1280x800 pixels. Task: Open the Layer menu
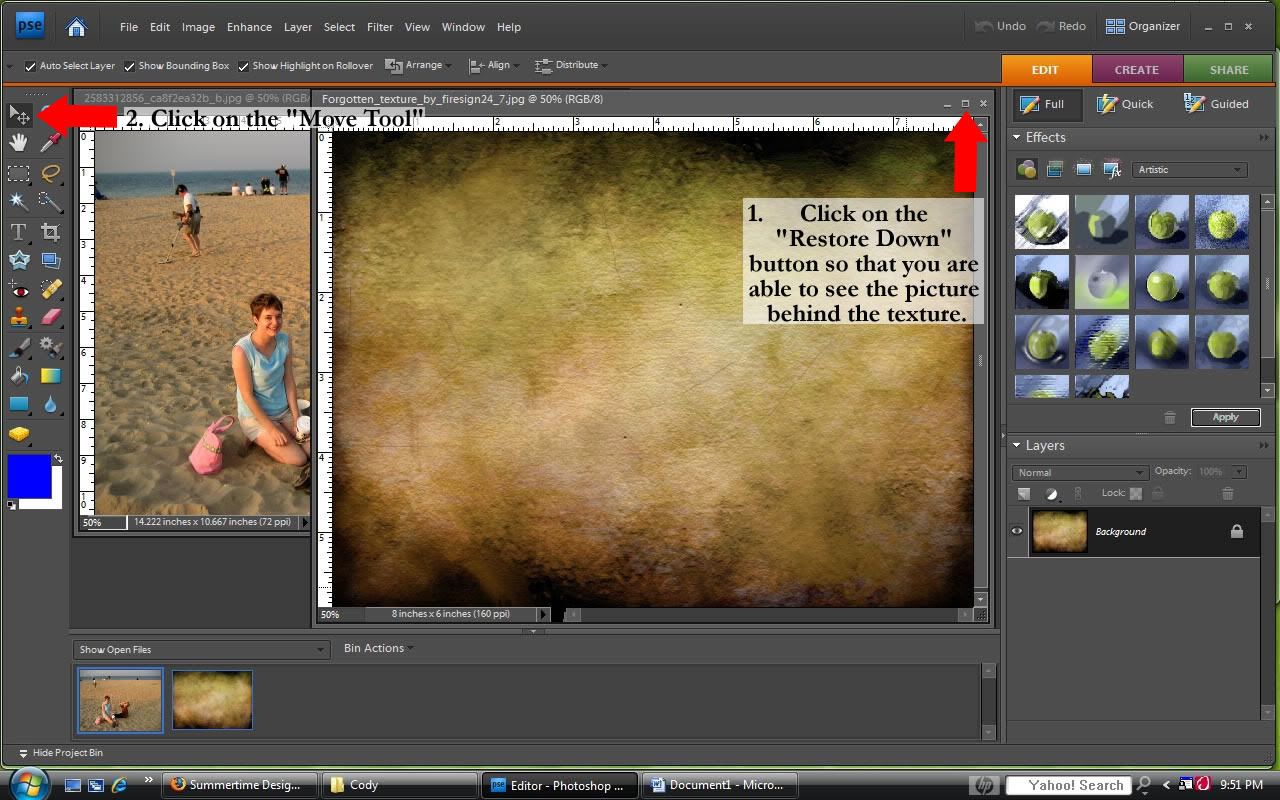tap(298, 27)
